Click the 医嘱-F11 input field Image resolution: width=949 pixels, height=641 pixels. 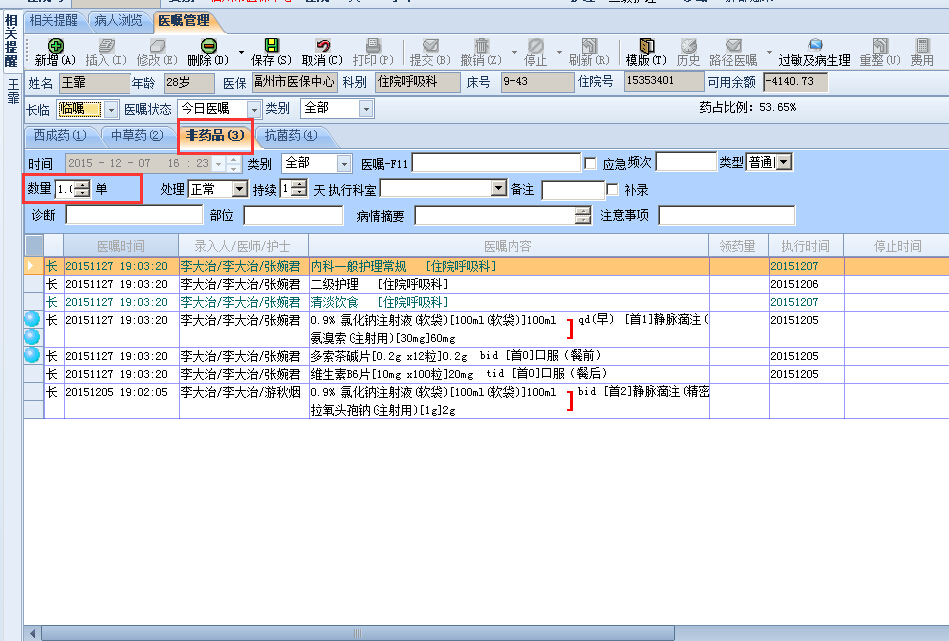click(496, 163)
